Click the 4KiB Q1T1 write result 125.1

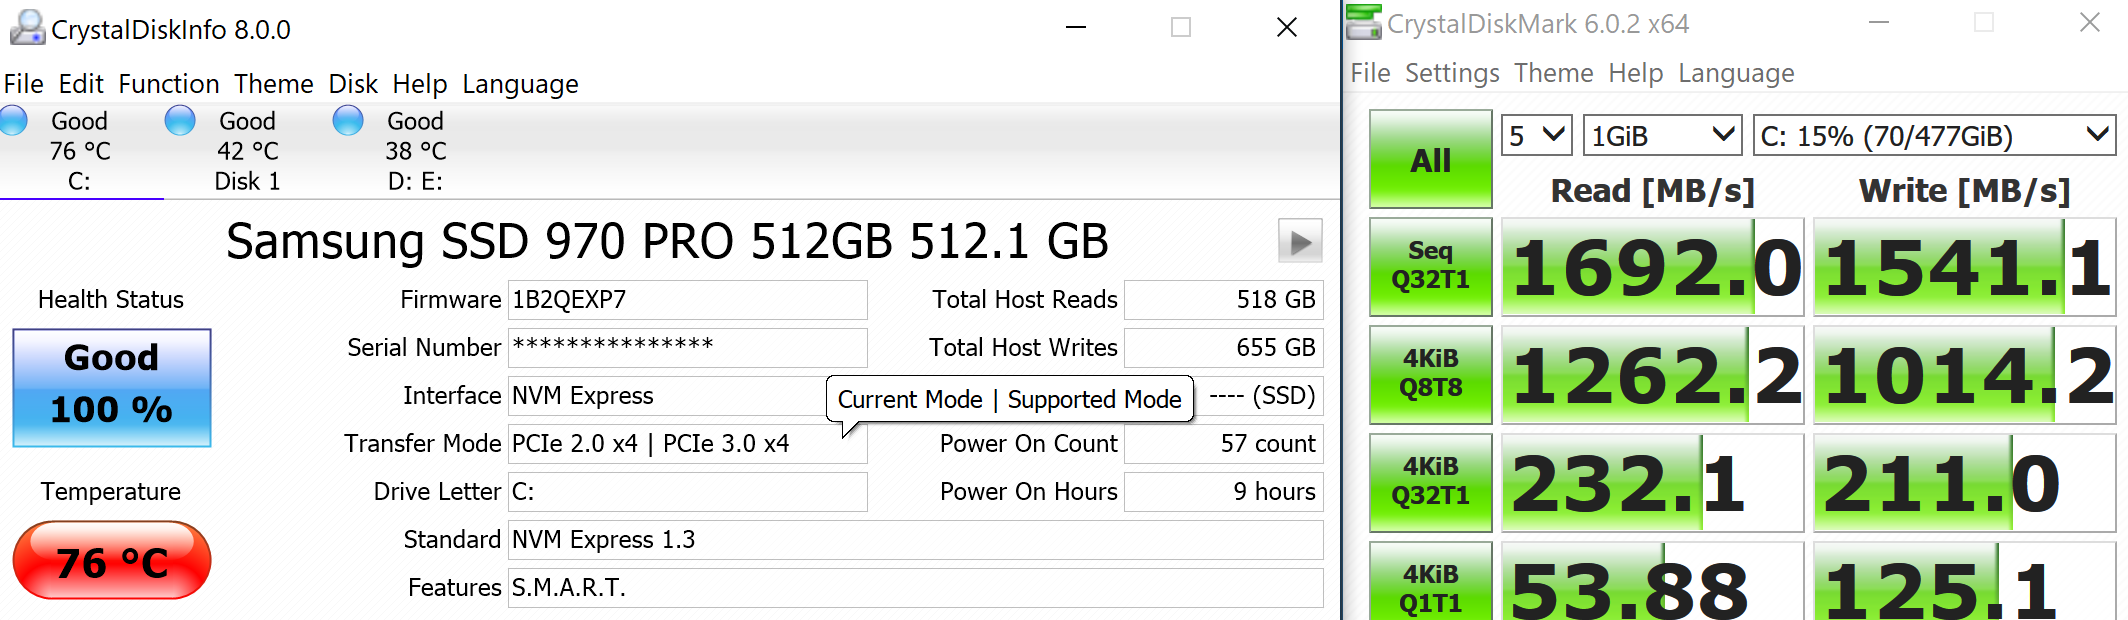pyautogui.click(x=1964, y=581)
